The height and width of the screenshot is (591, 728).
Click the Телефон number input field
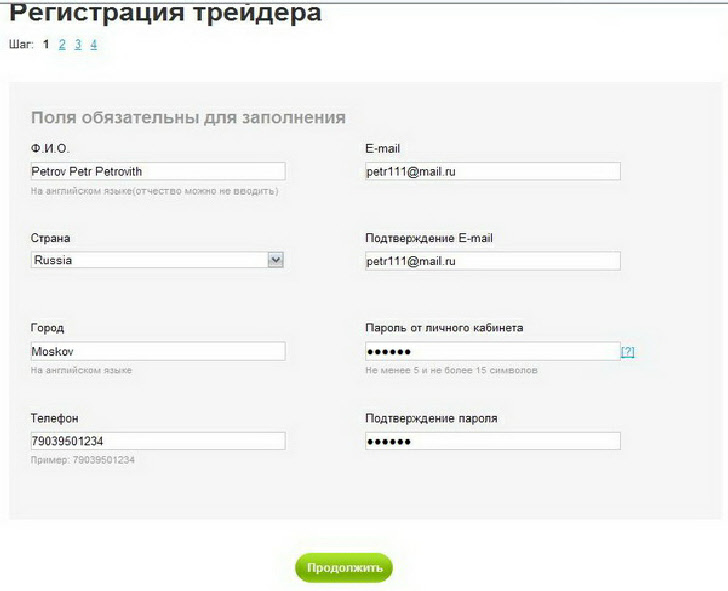point(158,441)
